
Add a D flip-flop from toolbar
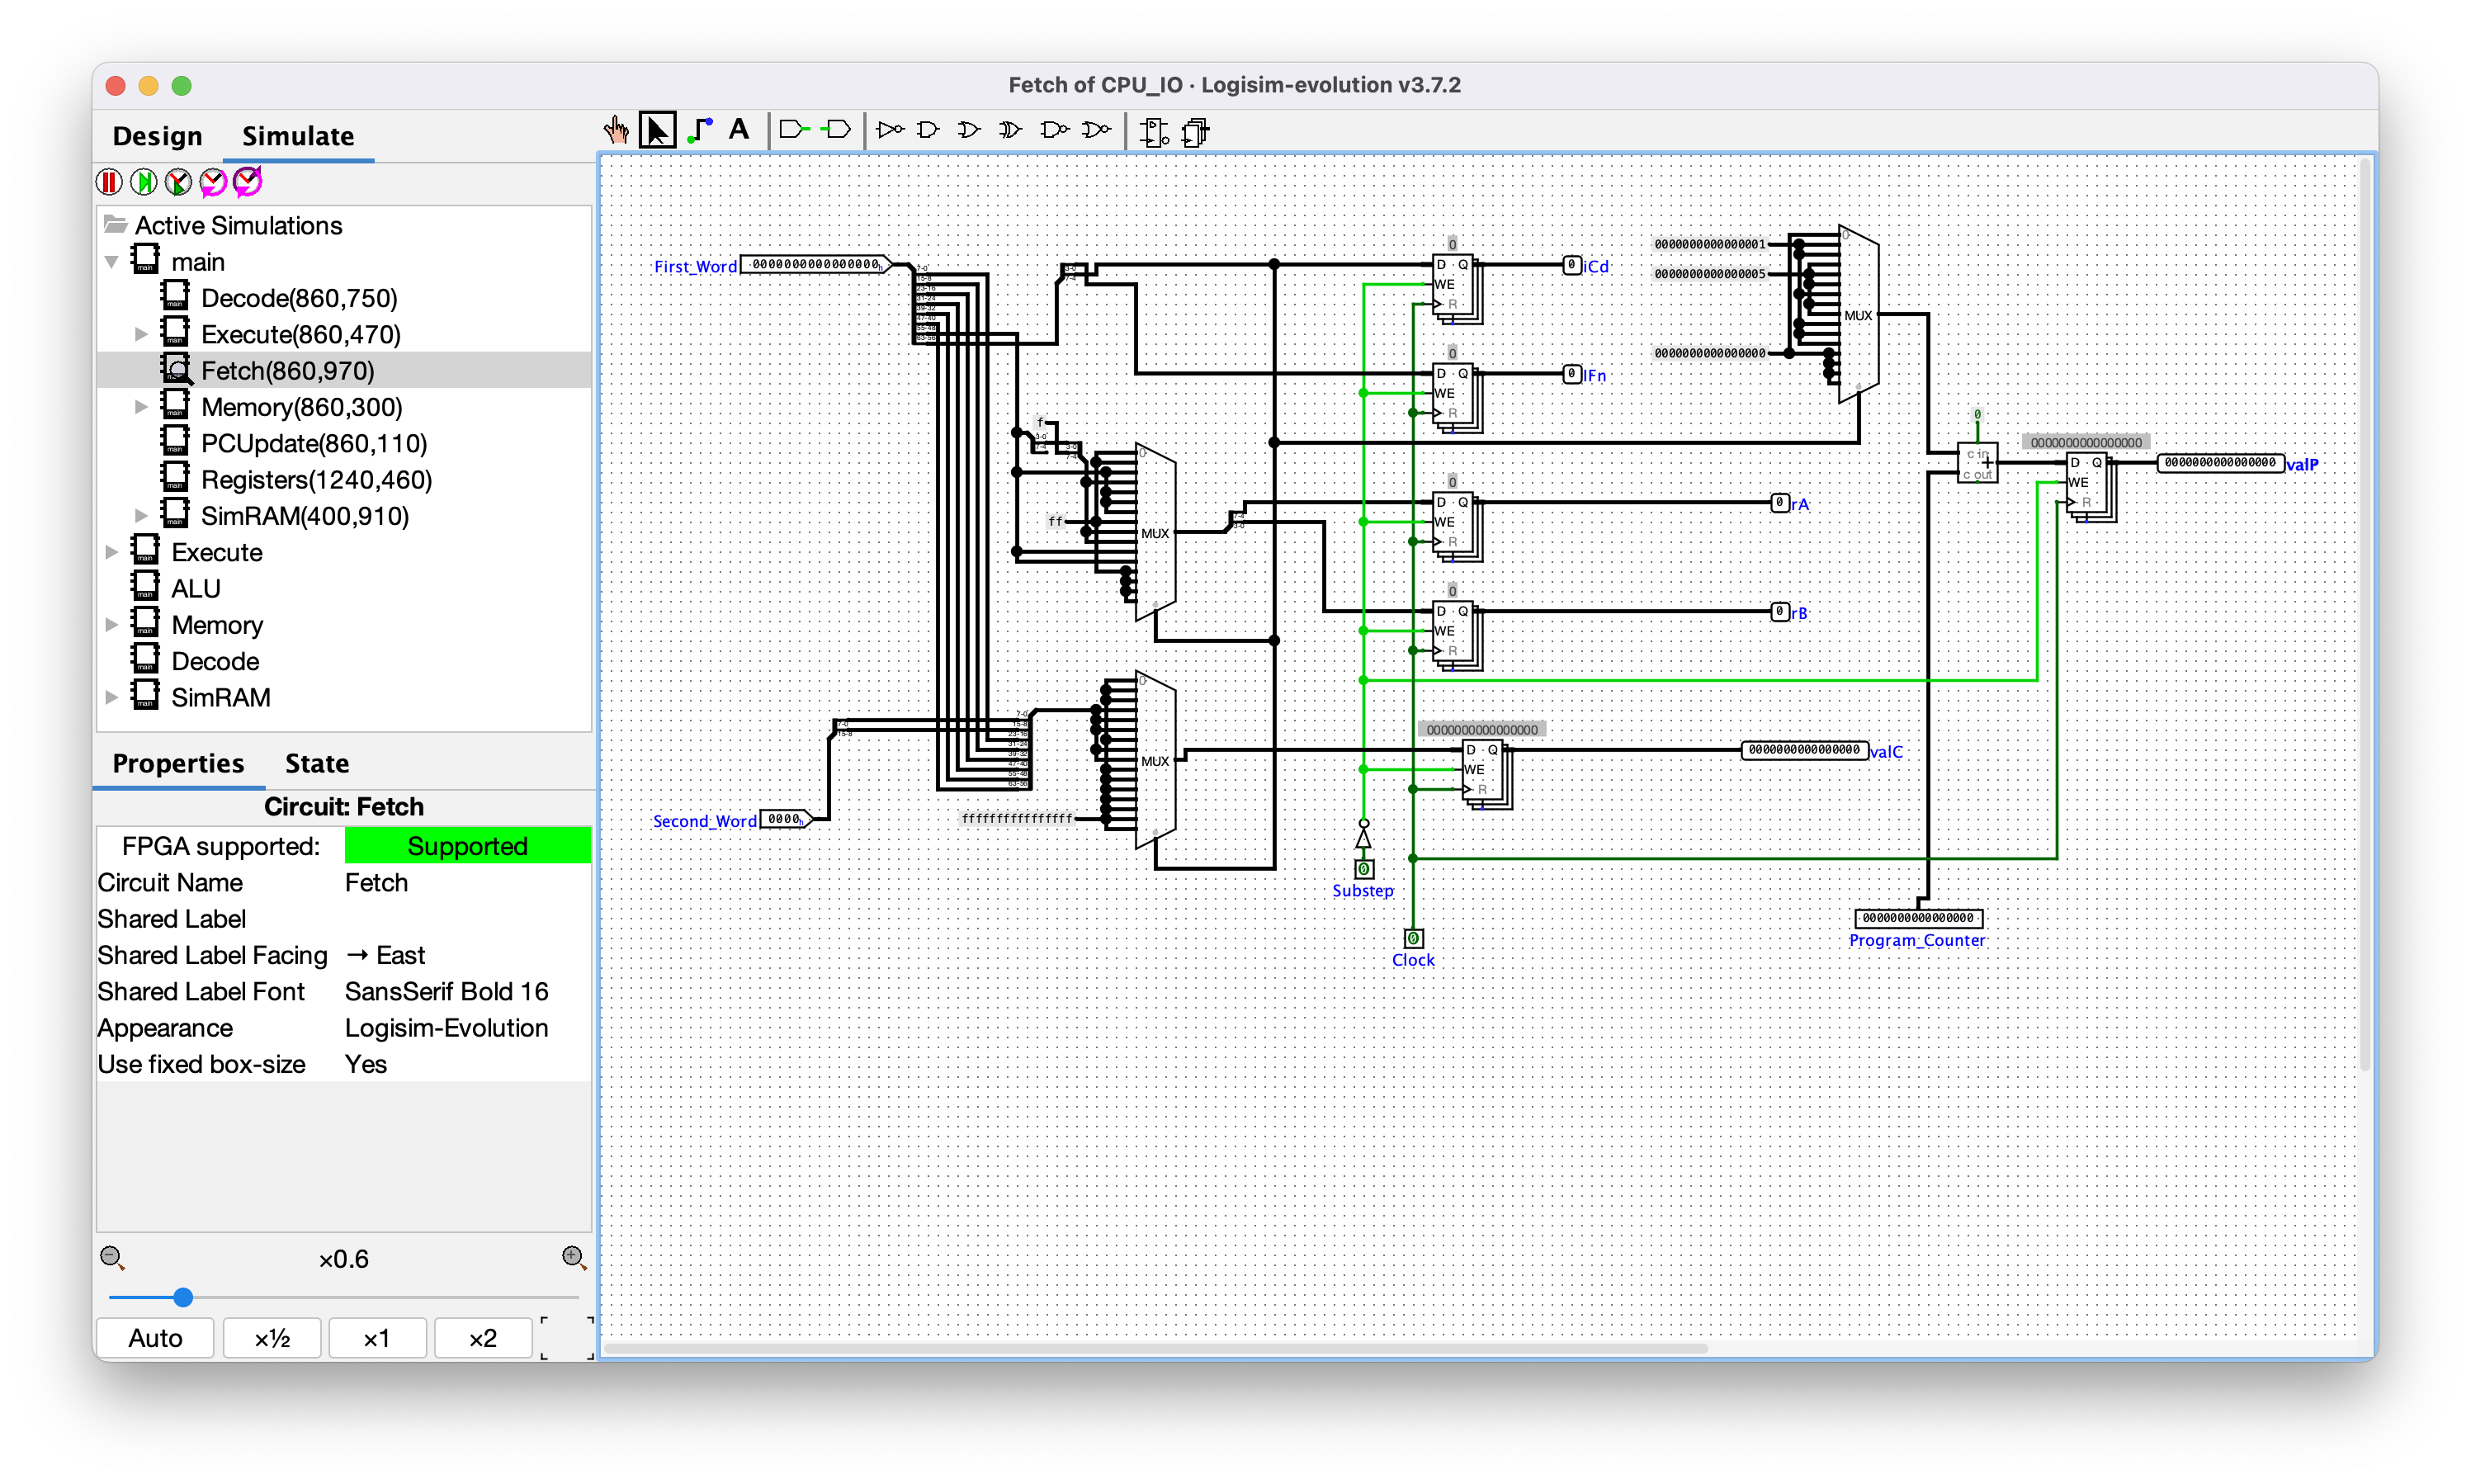click(x=1154, y=131)
